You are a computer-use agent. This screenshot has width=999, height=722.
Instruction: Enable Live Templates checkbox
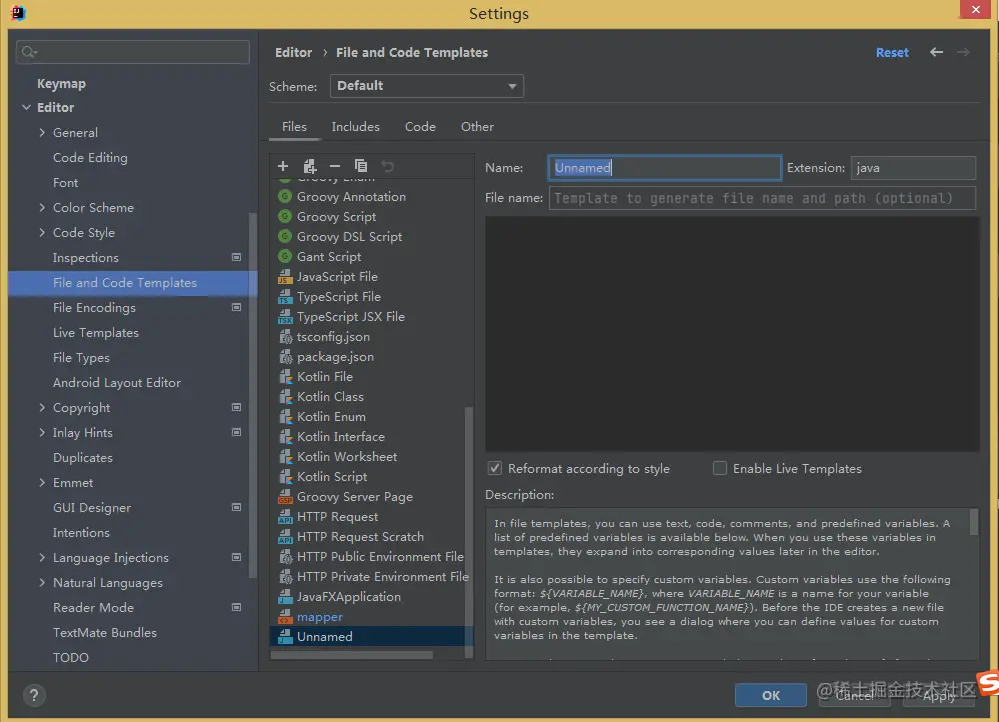tap(720, 468)
